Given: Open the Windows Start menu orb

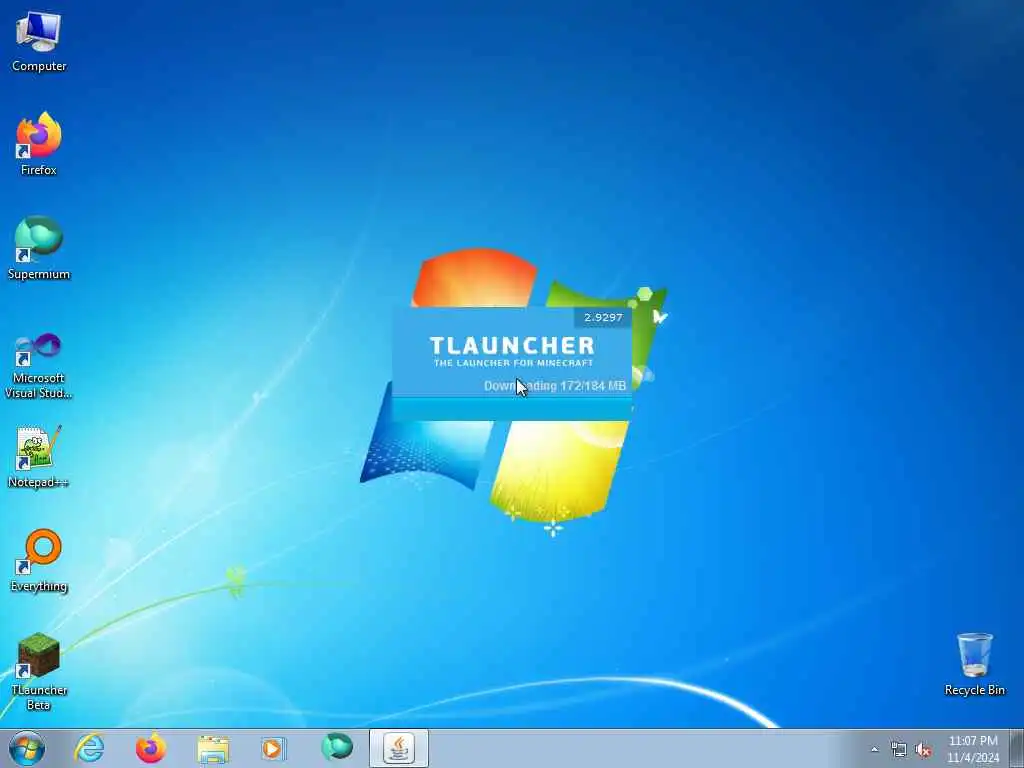Looking at the screenshot, I should pyautogui.click(x=27, y=748).
